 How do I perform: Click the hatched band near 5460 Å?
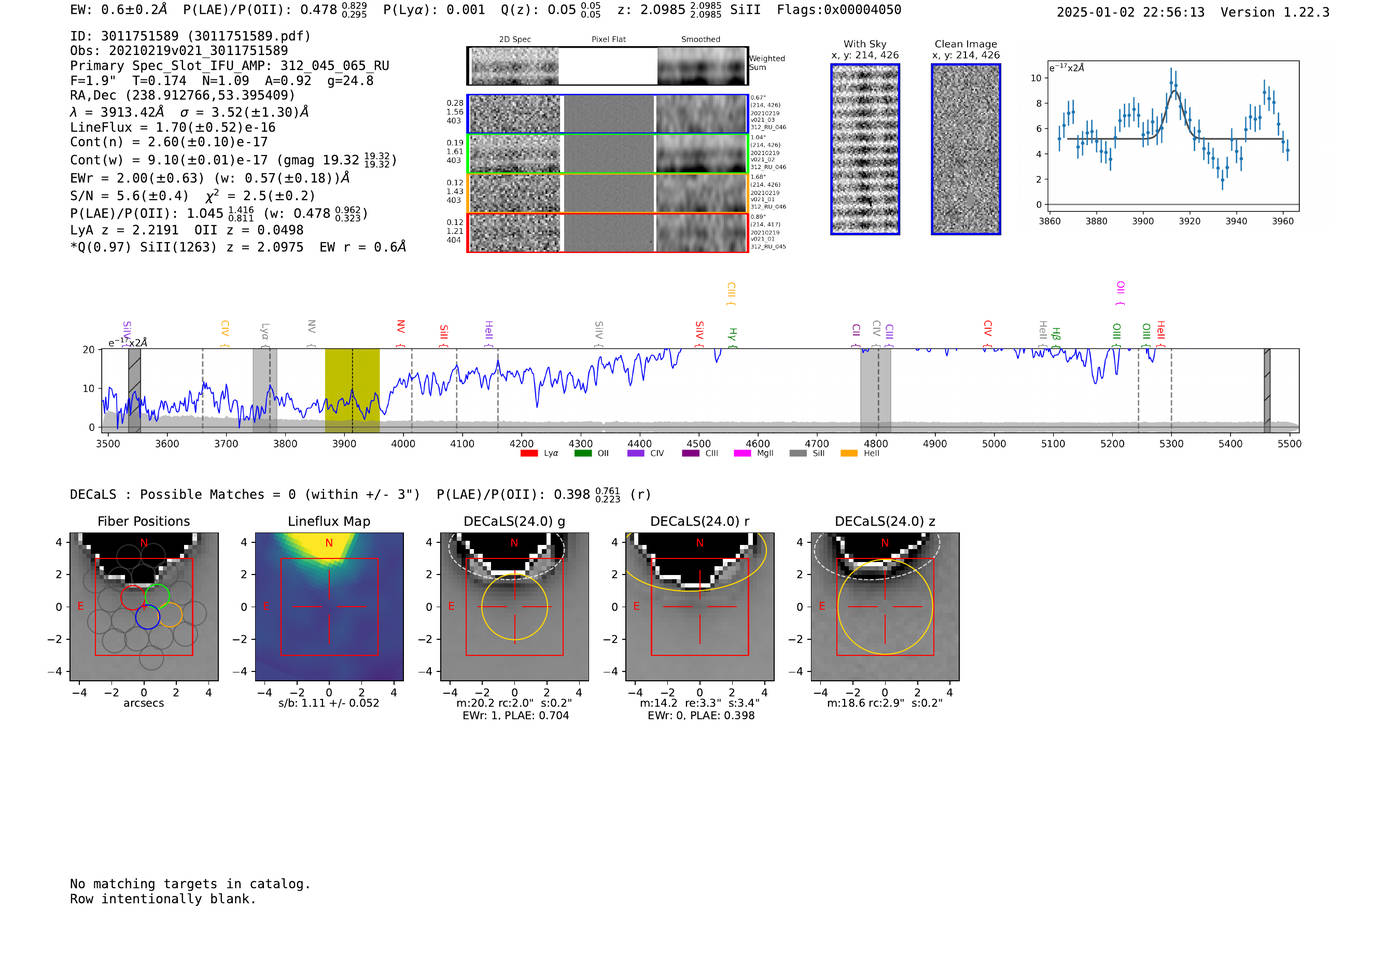click(1267, 390)
